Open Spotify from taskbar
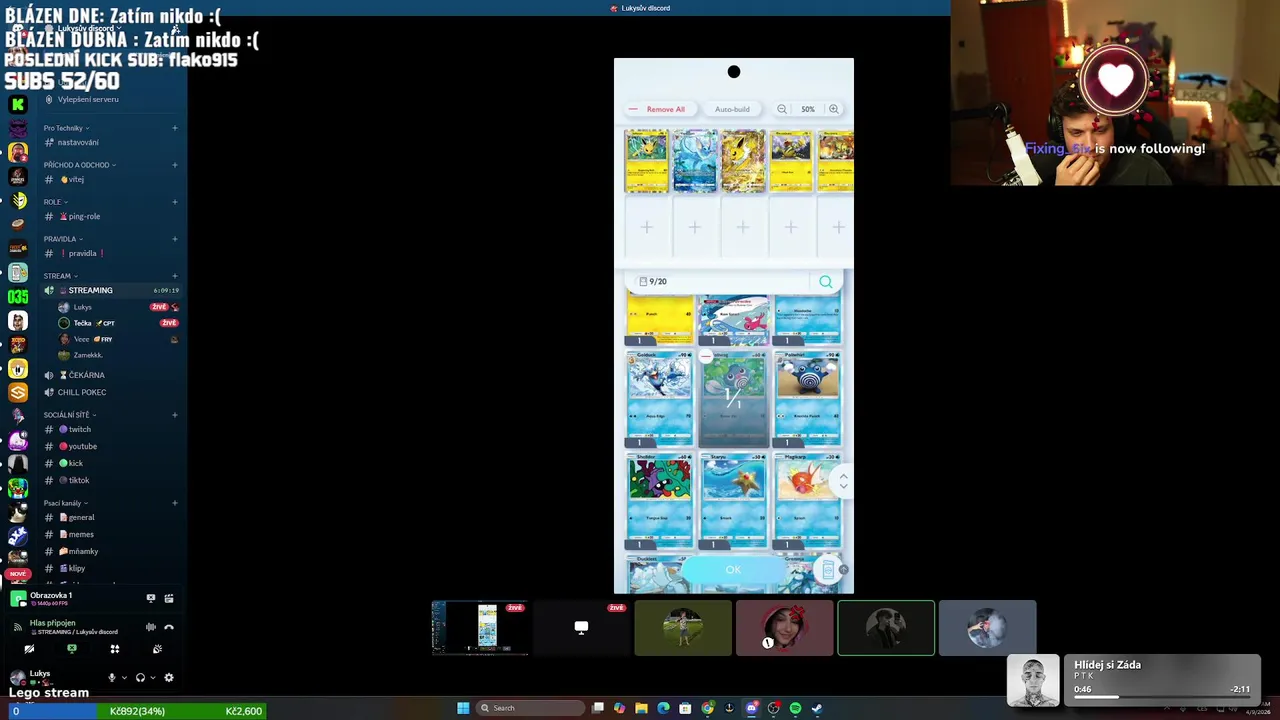The image size is (1280, 720). click(795, 708)
